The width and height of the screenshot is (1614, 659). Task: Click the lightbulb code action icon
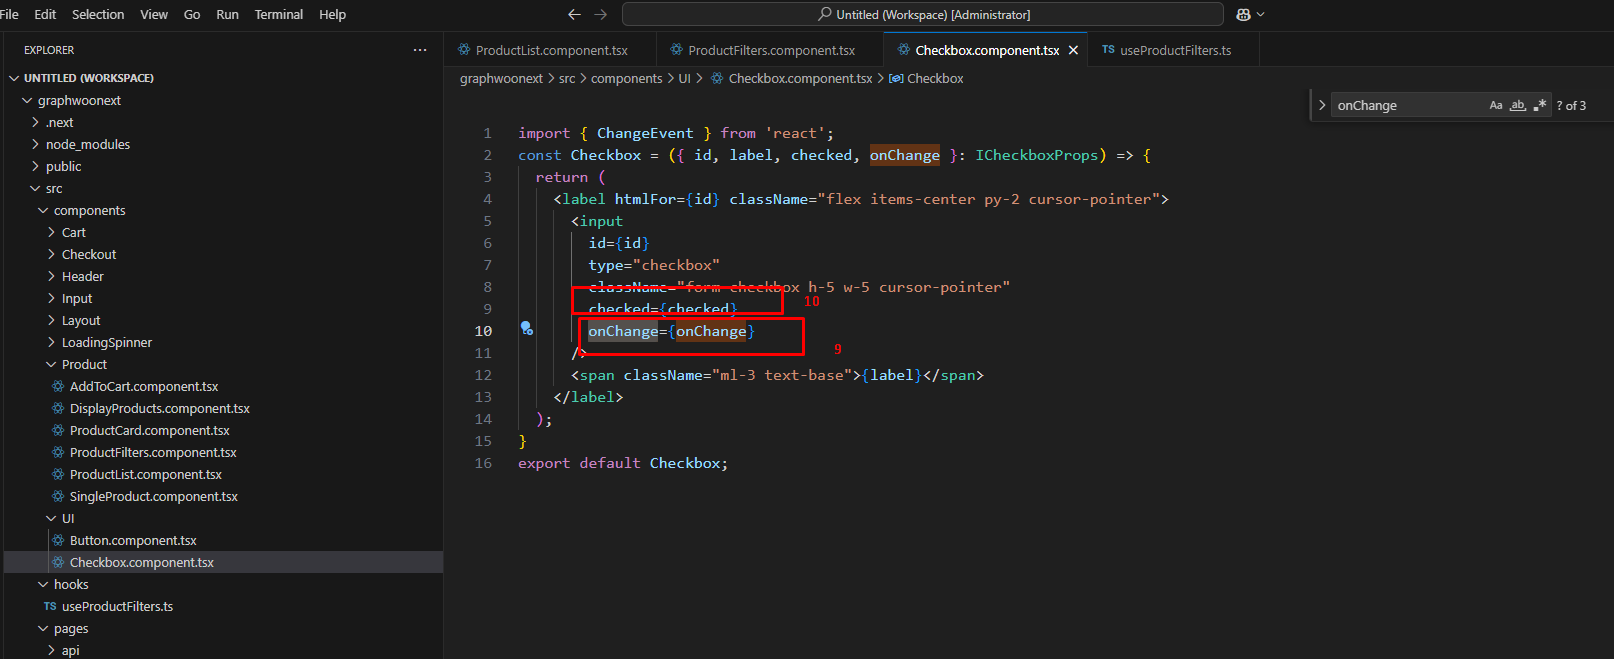[x=526, y=328]
